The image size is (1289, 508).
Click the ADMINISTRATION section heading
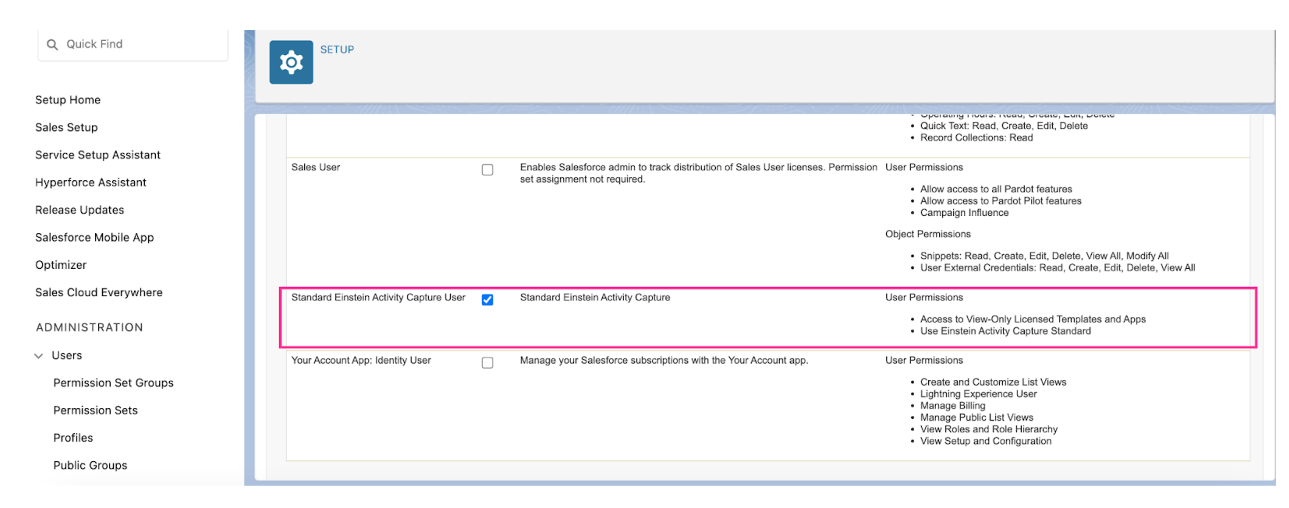(90, 327)
